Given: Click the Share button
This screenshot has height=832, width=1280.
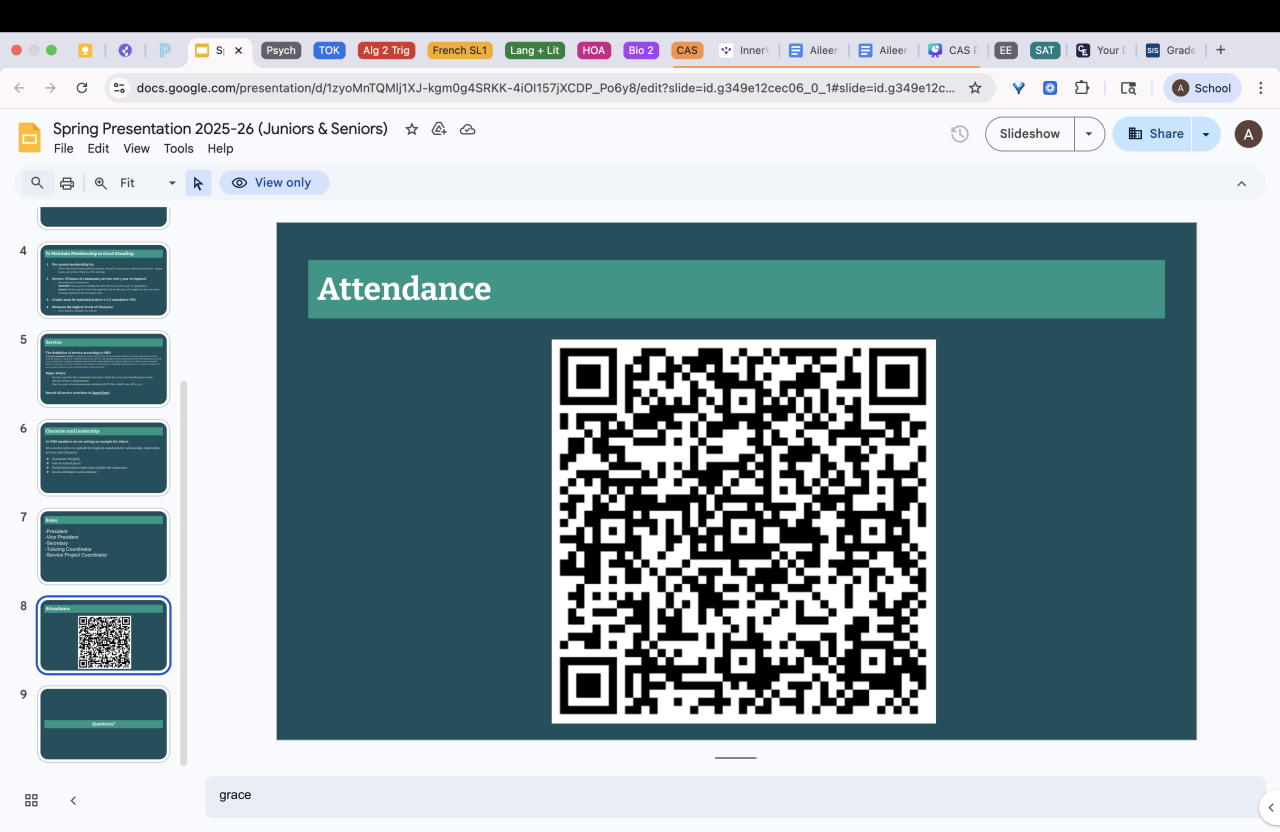Looking at the screenshot, I should click(x=1155, y=134).
